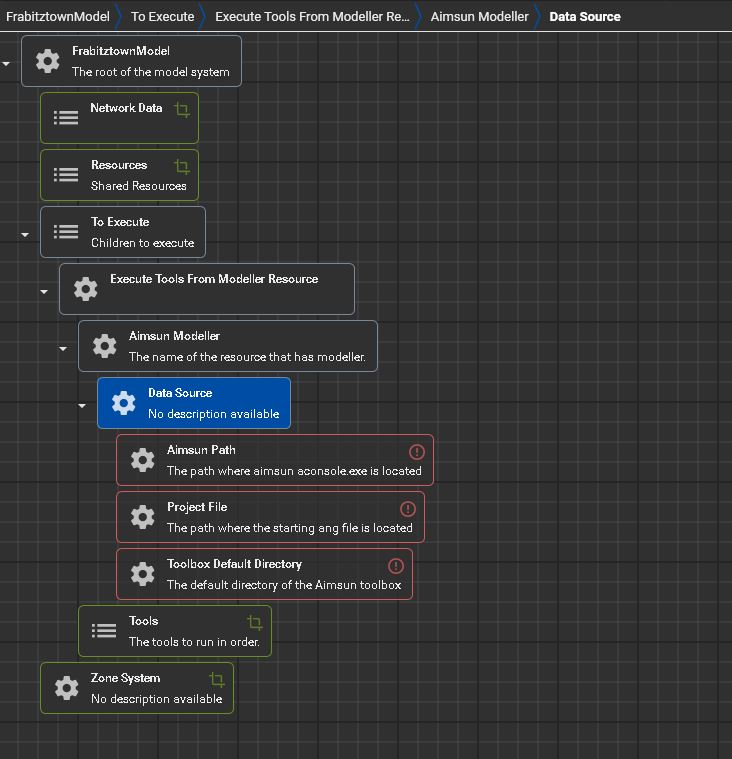Select 'The path where aimsun aconsole.exe is located'
Viewport: 732px width, 759px height.
294,471
